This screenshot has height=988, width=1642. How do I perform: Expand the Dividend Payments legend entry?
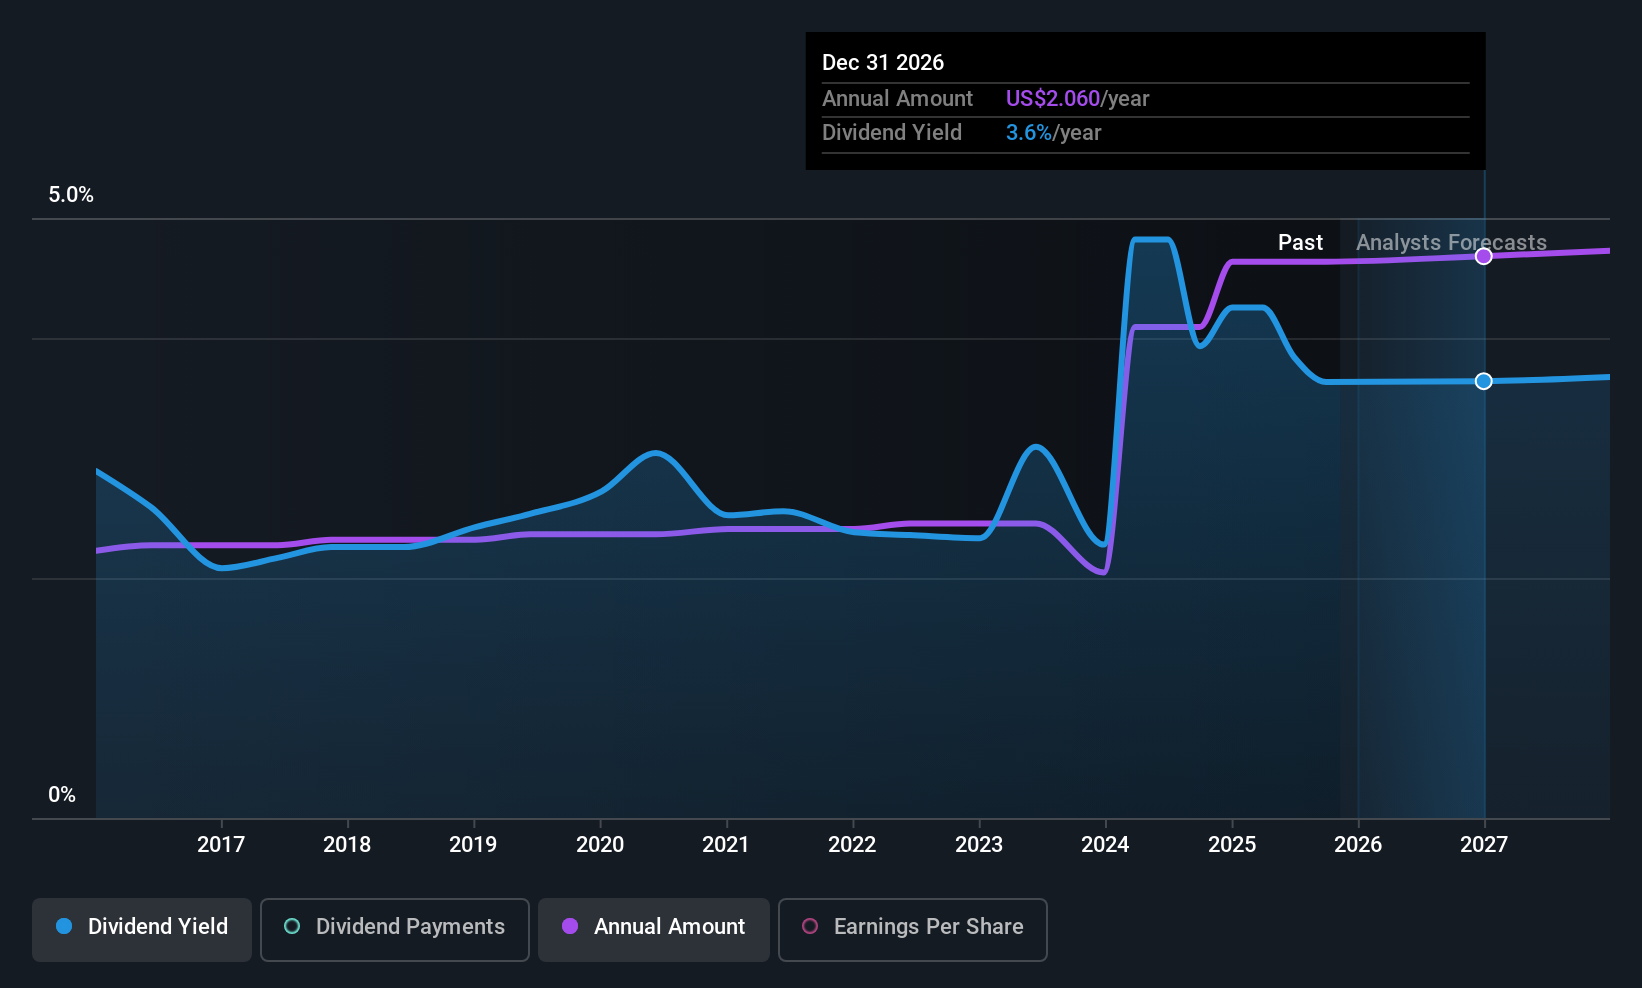pyautogui.click(x=394, y=929)
